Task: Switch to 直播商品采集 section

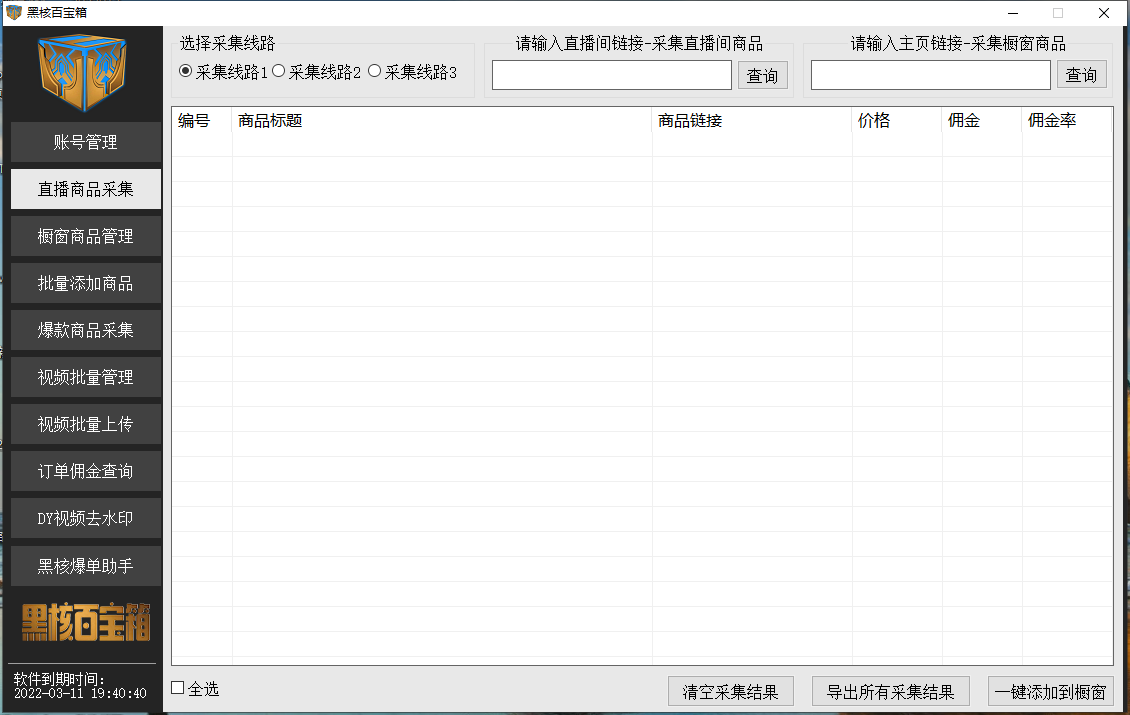Action: pos(86,189)
